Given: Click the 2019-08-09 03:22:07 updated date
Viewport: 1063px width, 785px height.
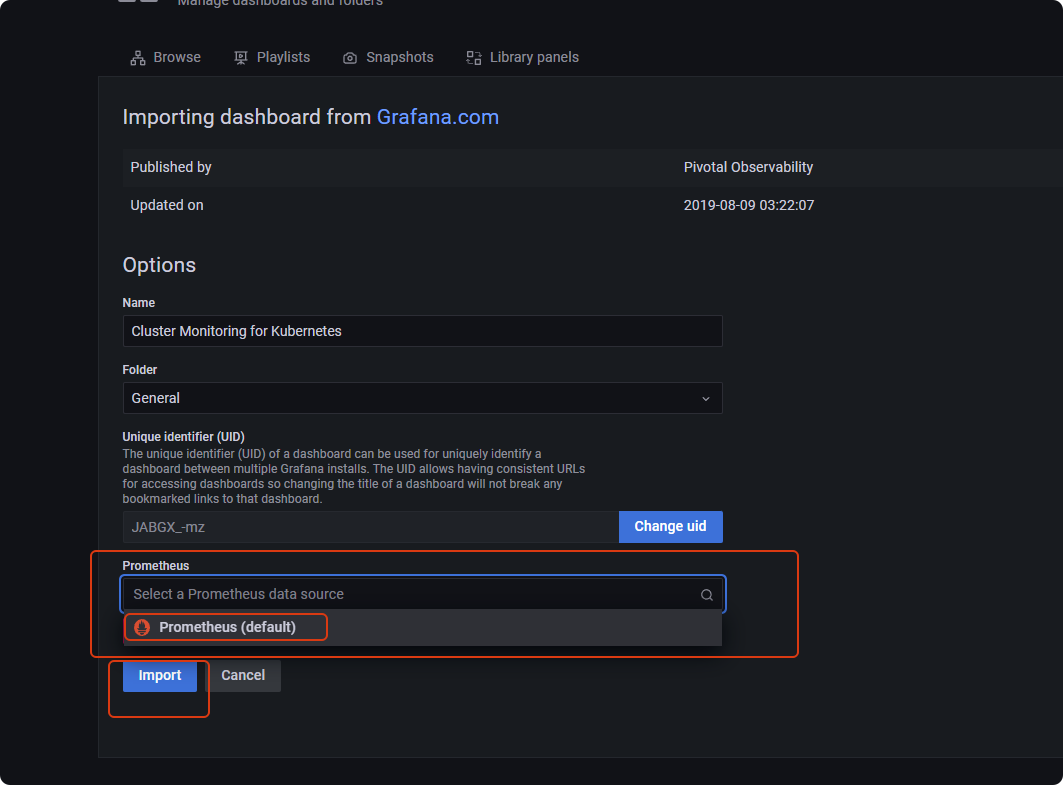Looking at the screenshot, I should (749, 205).
